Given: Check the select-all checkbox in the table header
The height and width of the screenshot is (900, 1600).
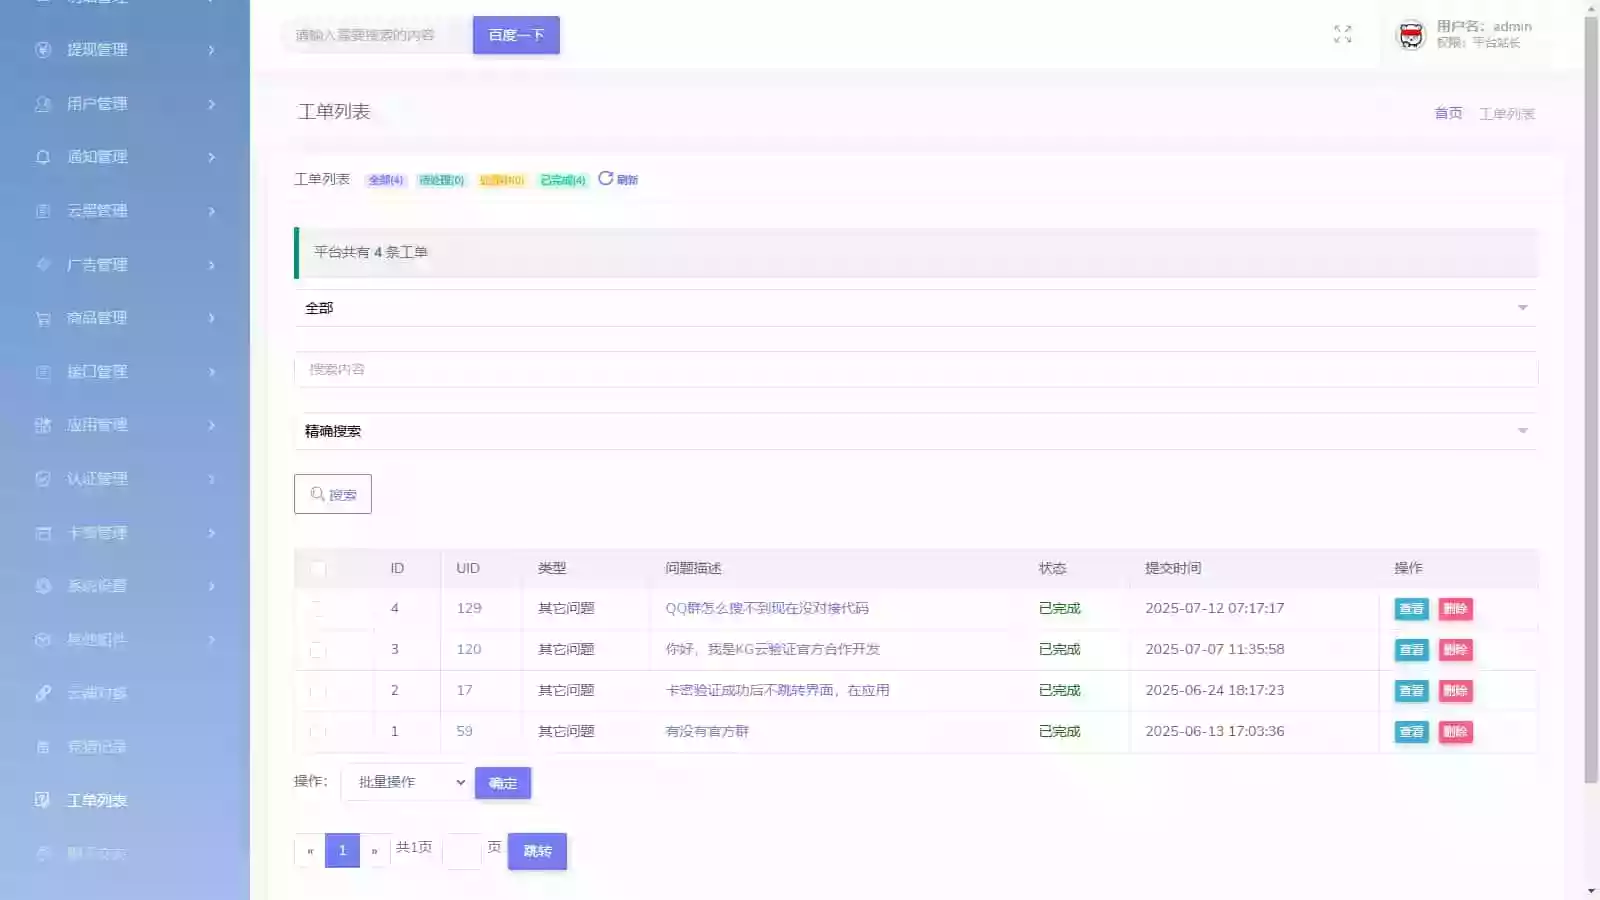Looking at the screenshot, I should tap(318, 568).
